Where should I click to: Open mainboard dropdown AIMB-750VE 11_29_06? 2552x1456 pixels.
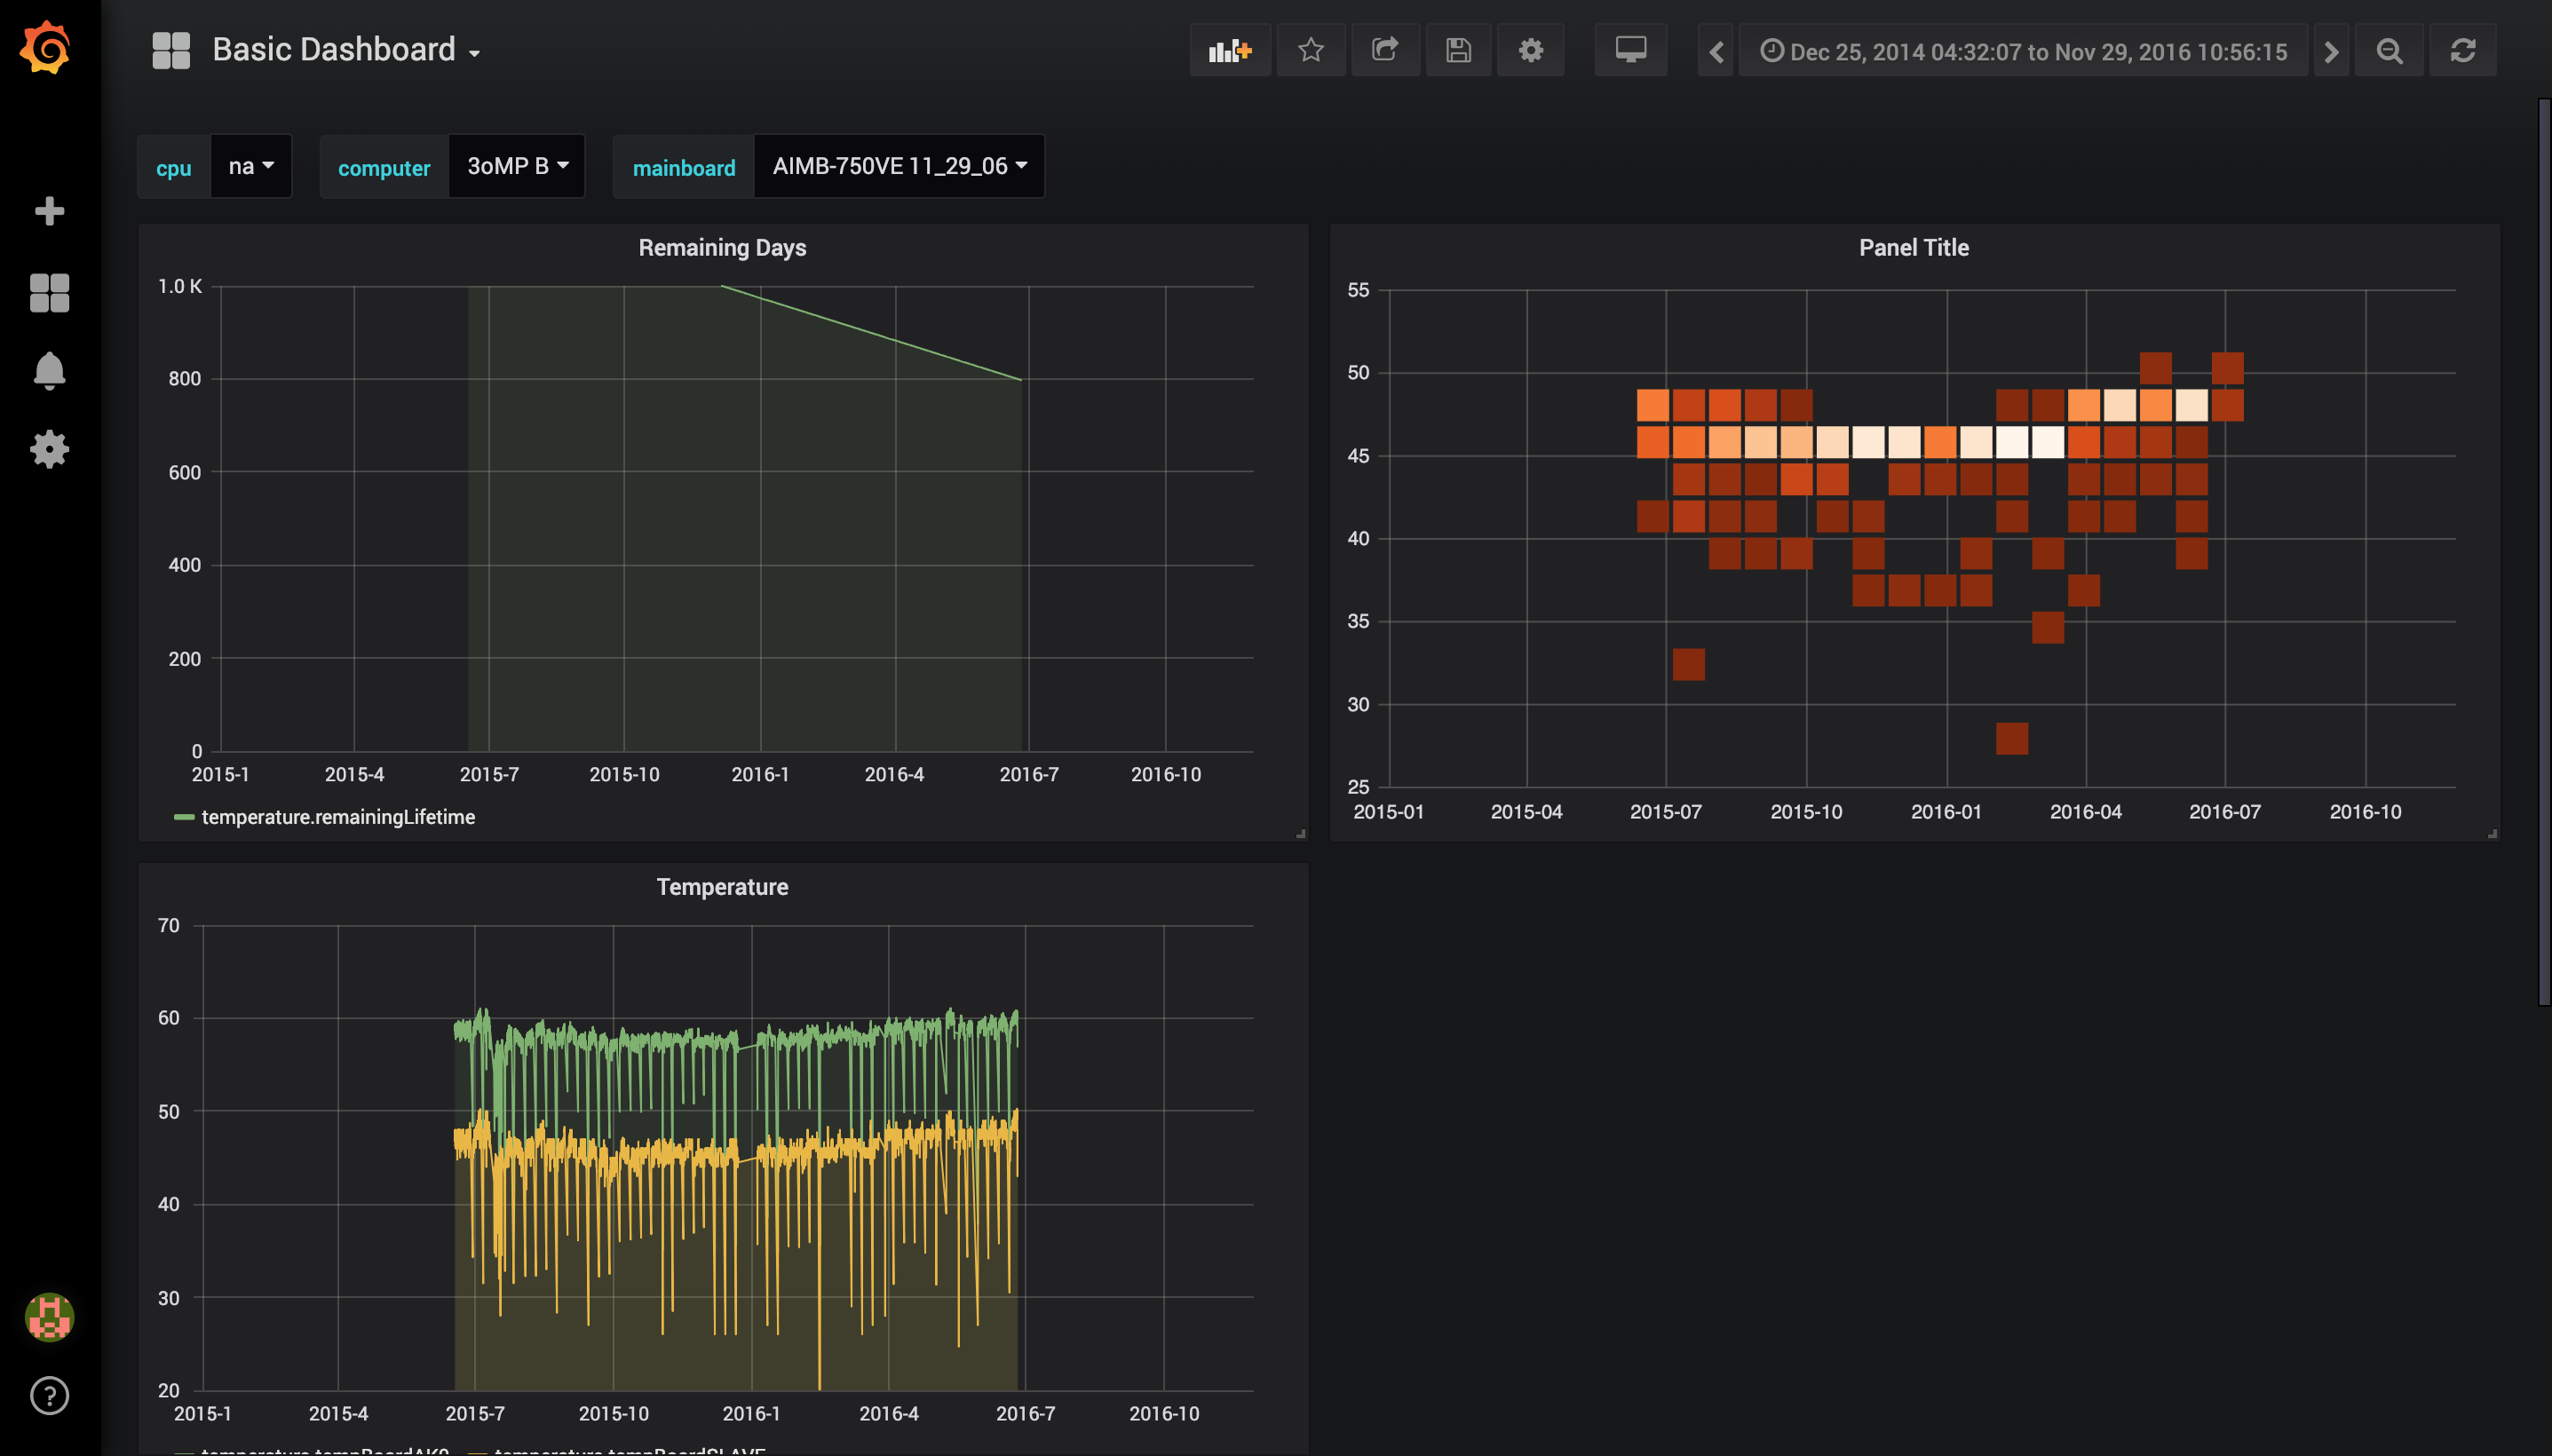898,166
